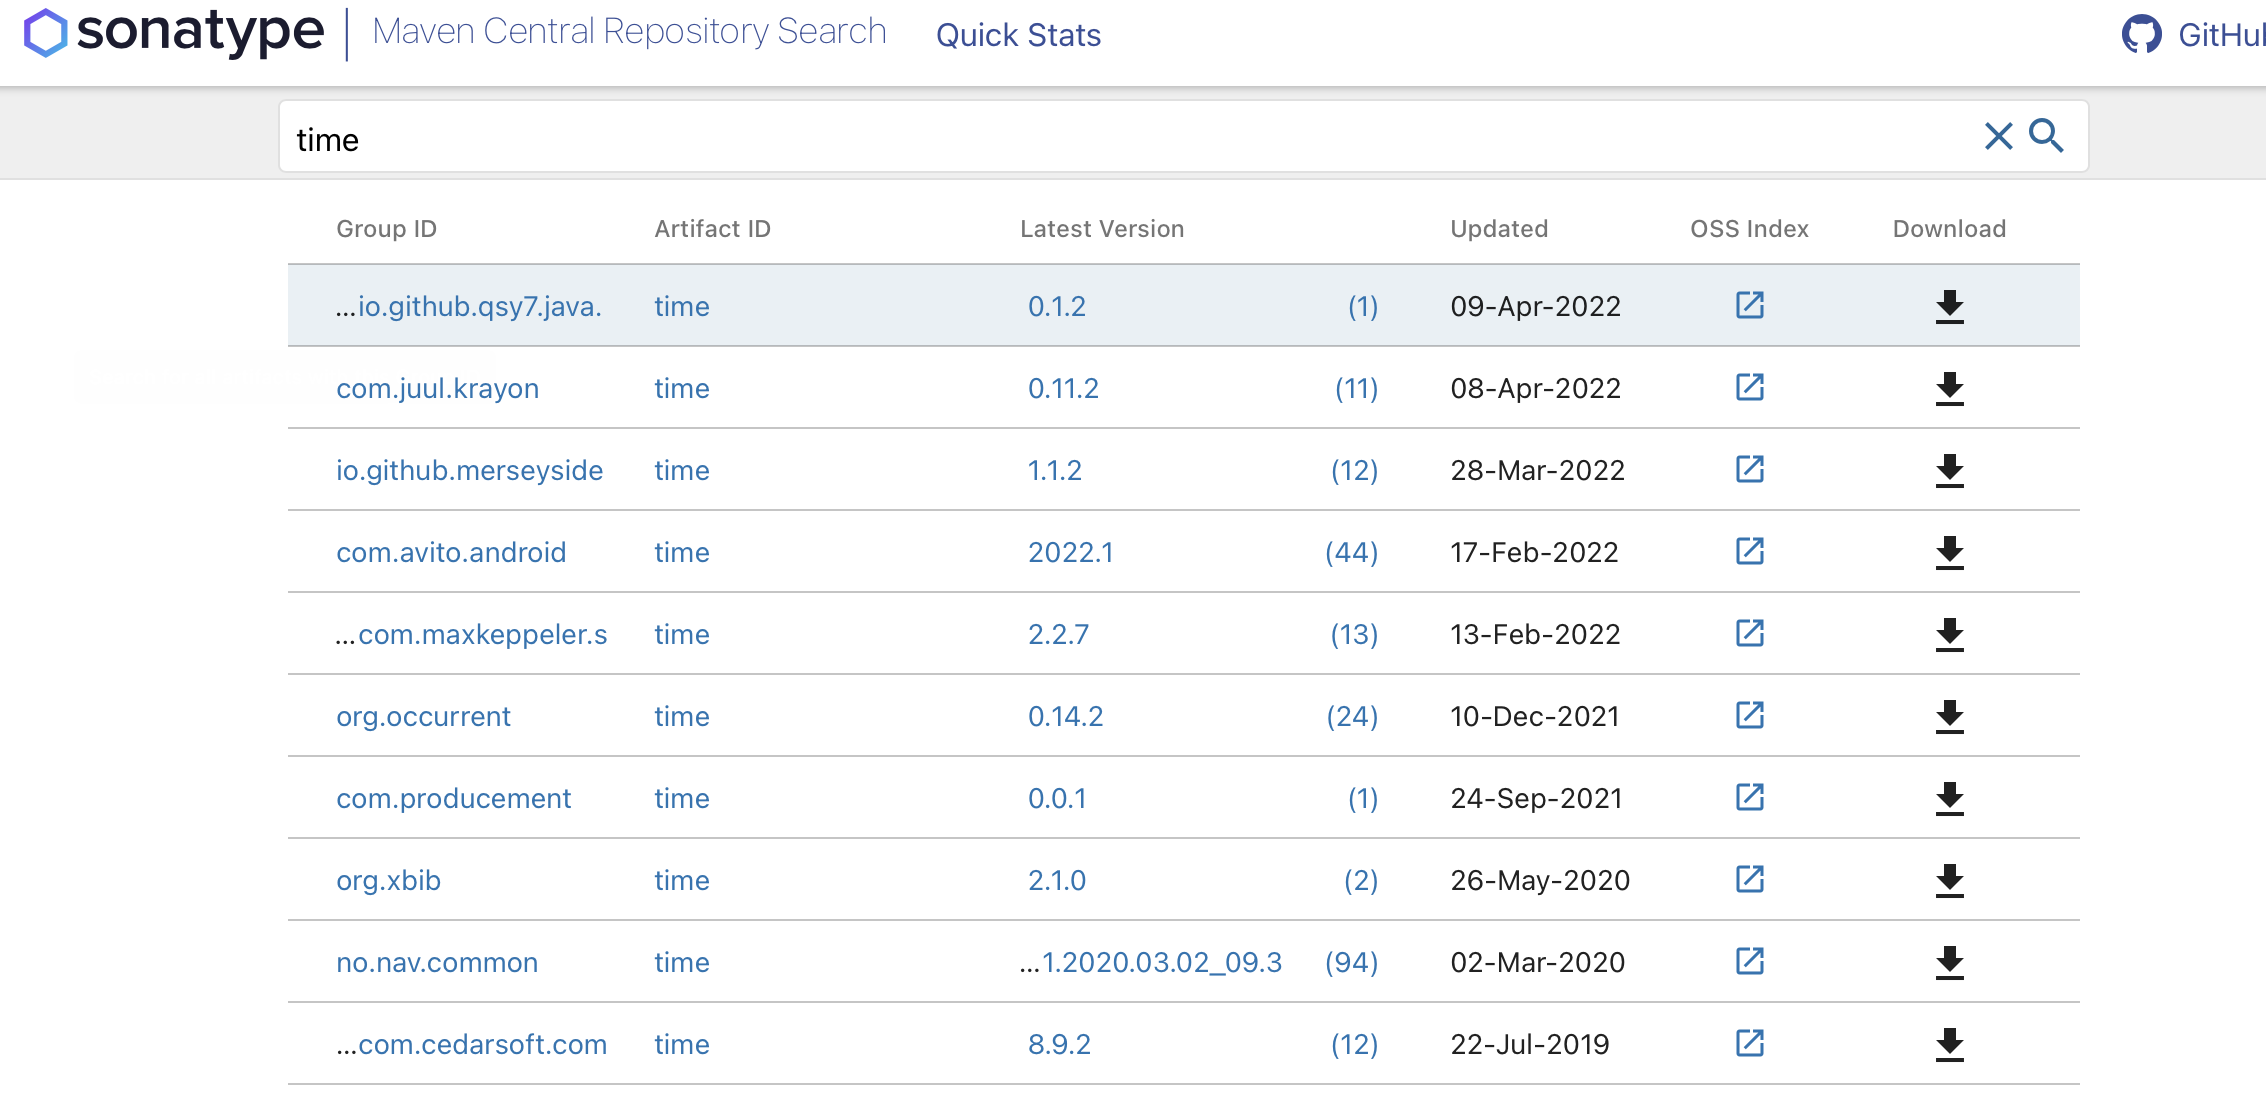Open Quick Stats page
The width and height of the screenshot is (2266, 1098).
click(1018, 36)
